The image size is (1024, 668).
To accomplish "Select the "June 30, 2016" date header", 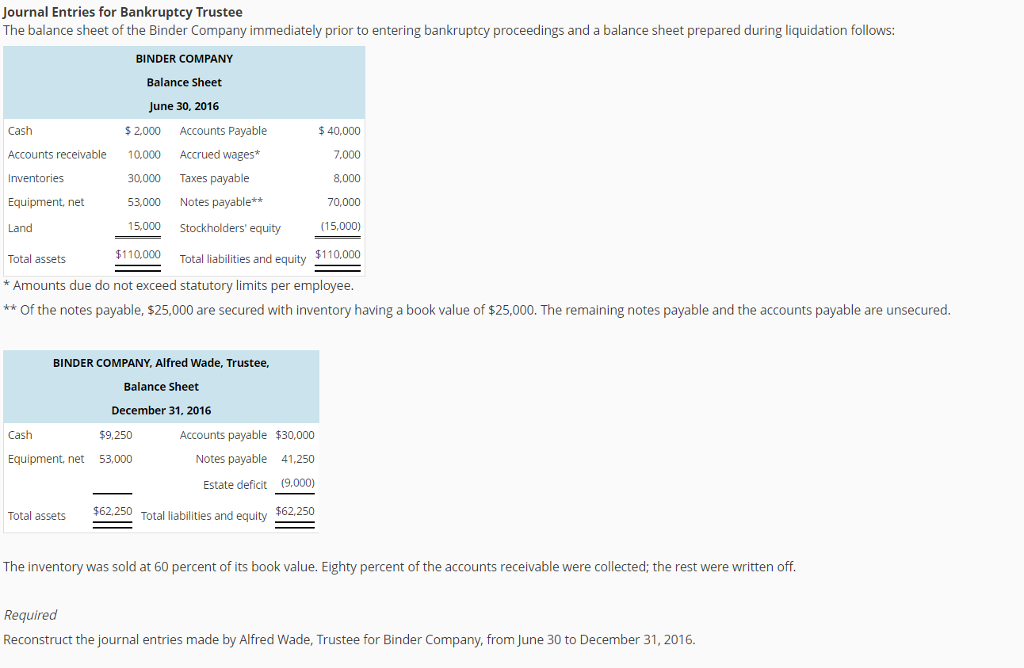I will click(x=184, y=106).
